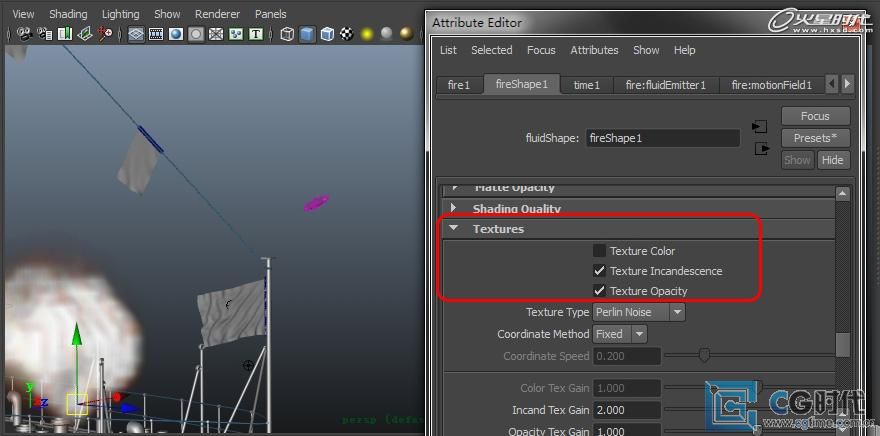Open the View menu in the viewport
This screenshot has width=880, height=436.
(23, 14)
